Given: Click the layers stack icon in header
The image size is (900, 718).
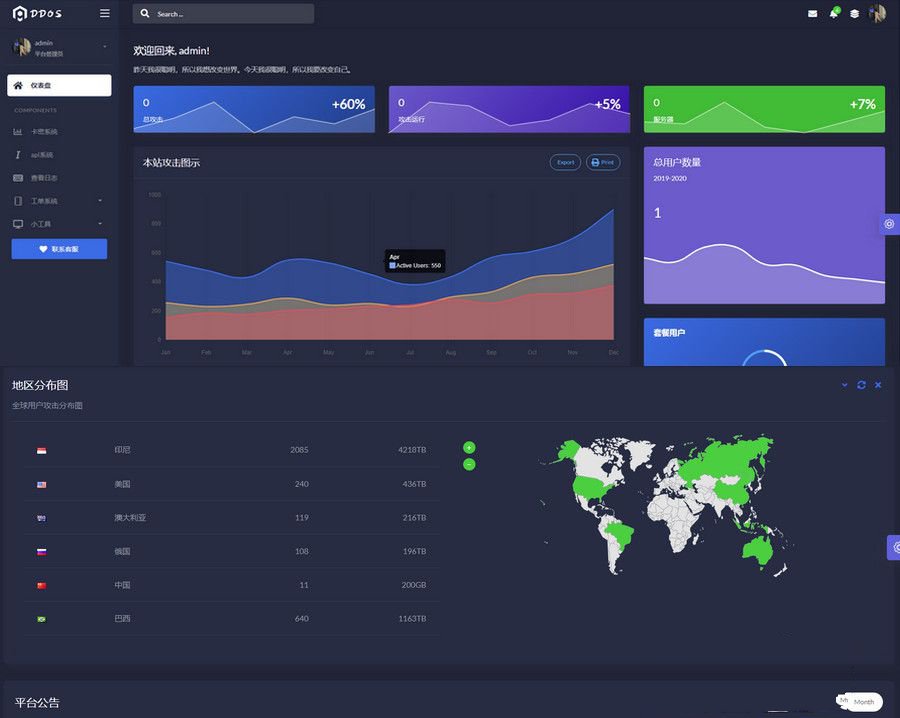Looking at the screenshot, I should (854, 14).
